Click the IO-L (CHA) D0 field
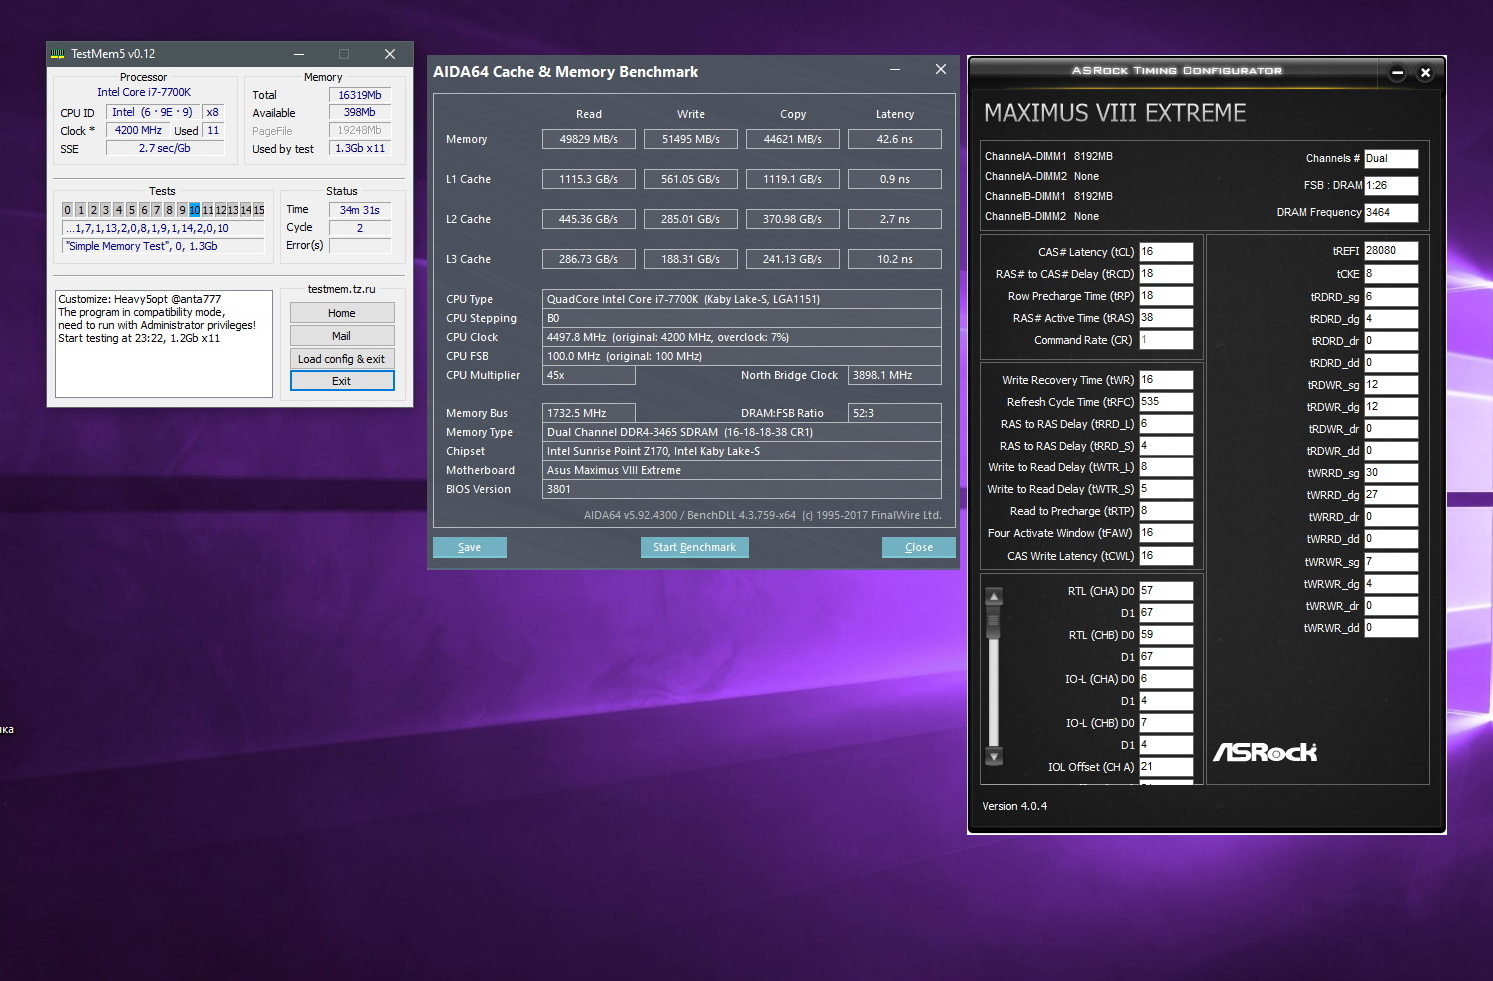The height and width of the screenshot is (981, 1493). coord(1166,679)
